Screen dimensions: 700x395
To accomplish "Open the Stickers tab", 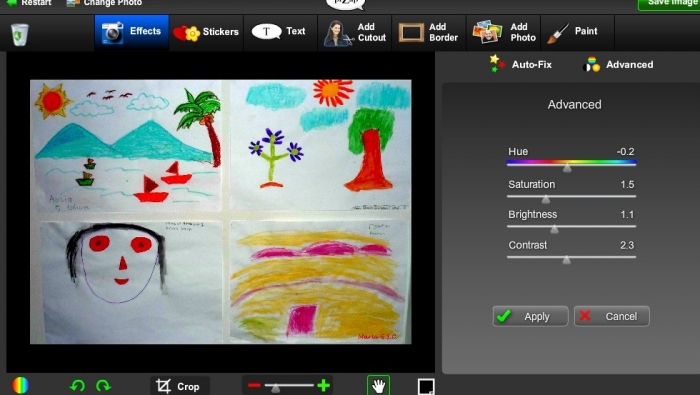I will pos(206,32).
